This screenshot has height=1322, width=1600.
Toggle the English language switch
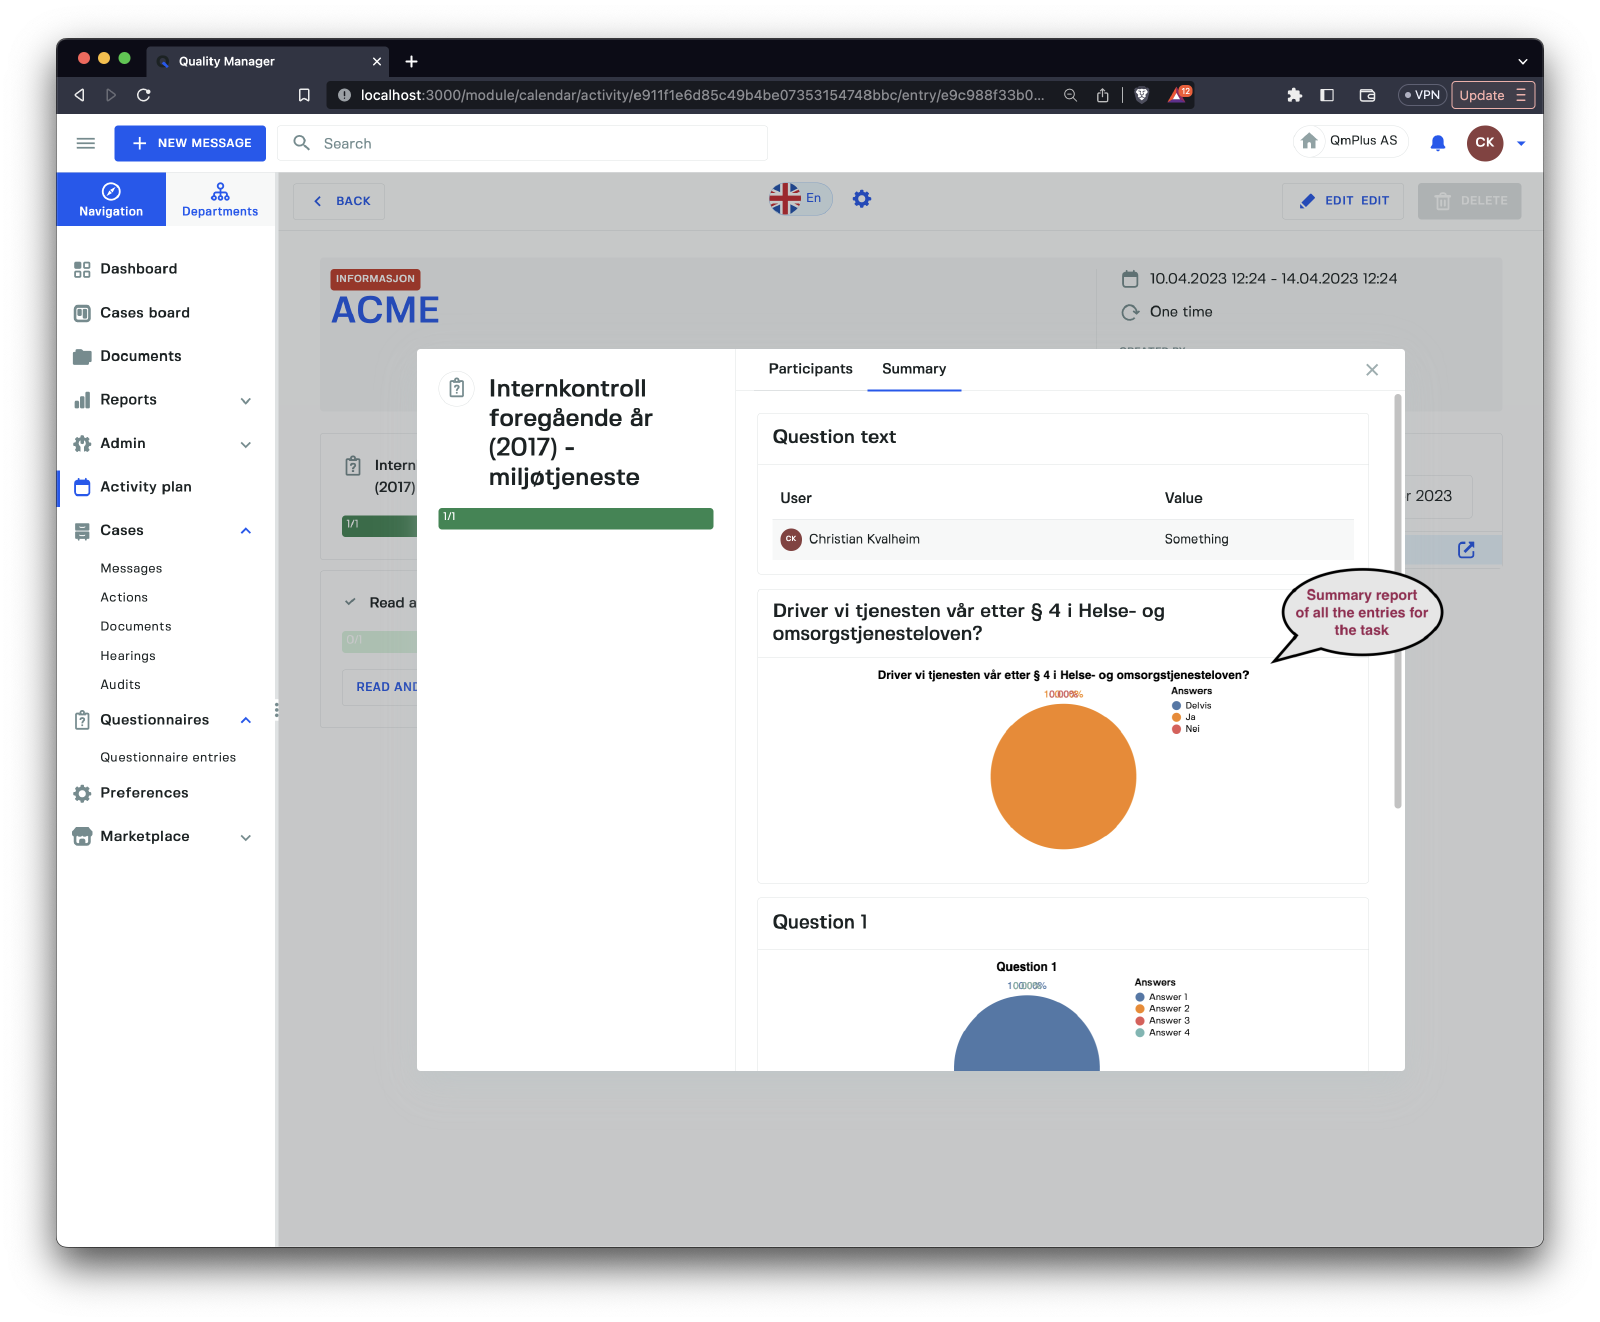click(x=799, y=199)
